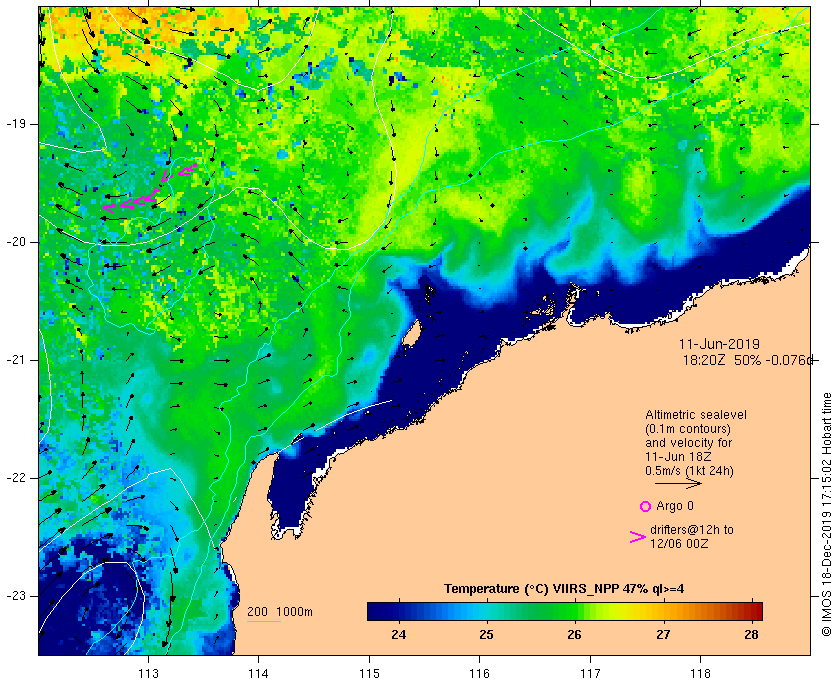Click the colorbar tick label 24
This screenshot has width=840, height=680.
tap(399, 634)
